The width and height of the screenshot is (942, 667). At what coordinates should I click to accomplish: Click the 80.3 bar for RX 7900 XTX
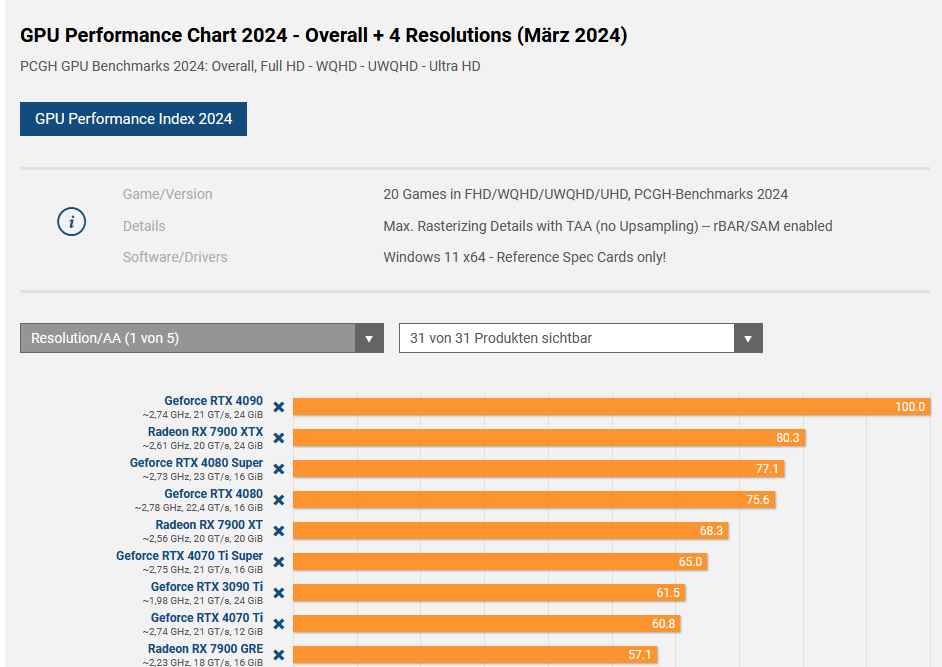coord(549,437)
